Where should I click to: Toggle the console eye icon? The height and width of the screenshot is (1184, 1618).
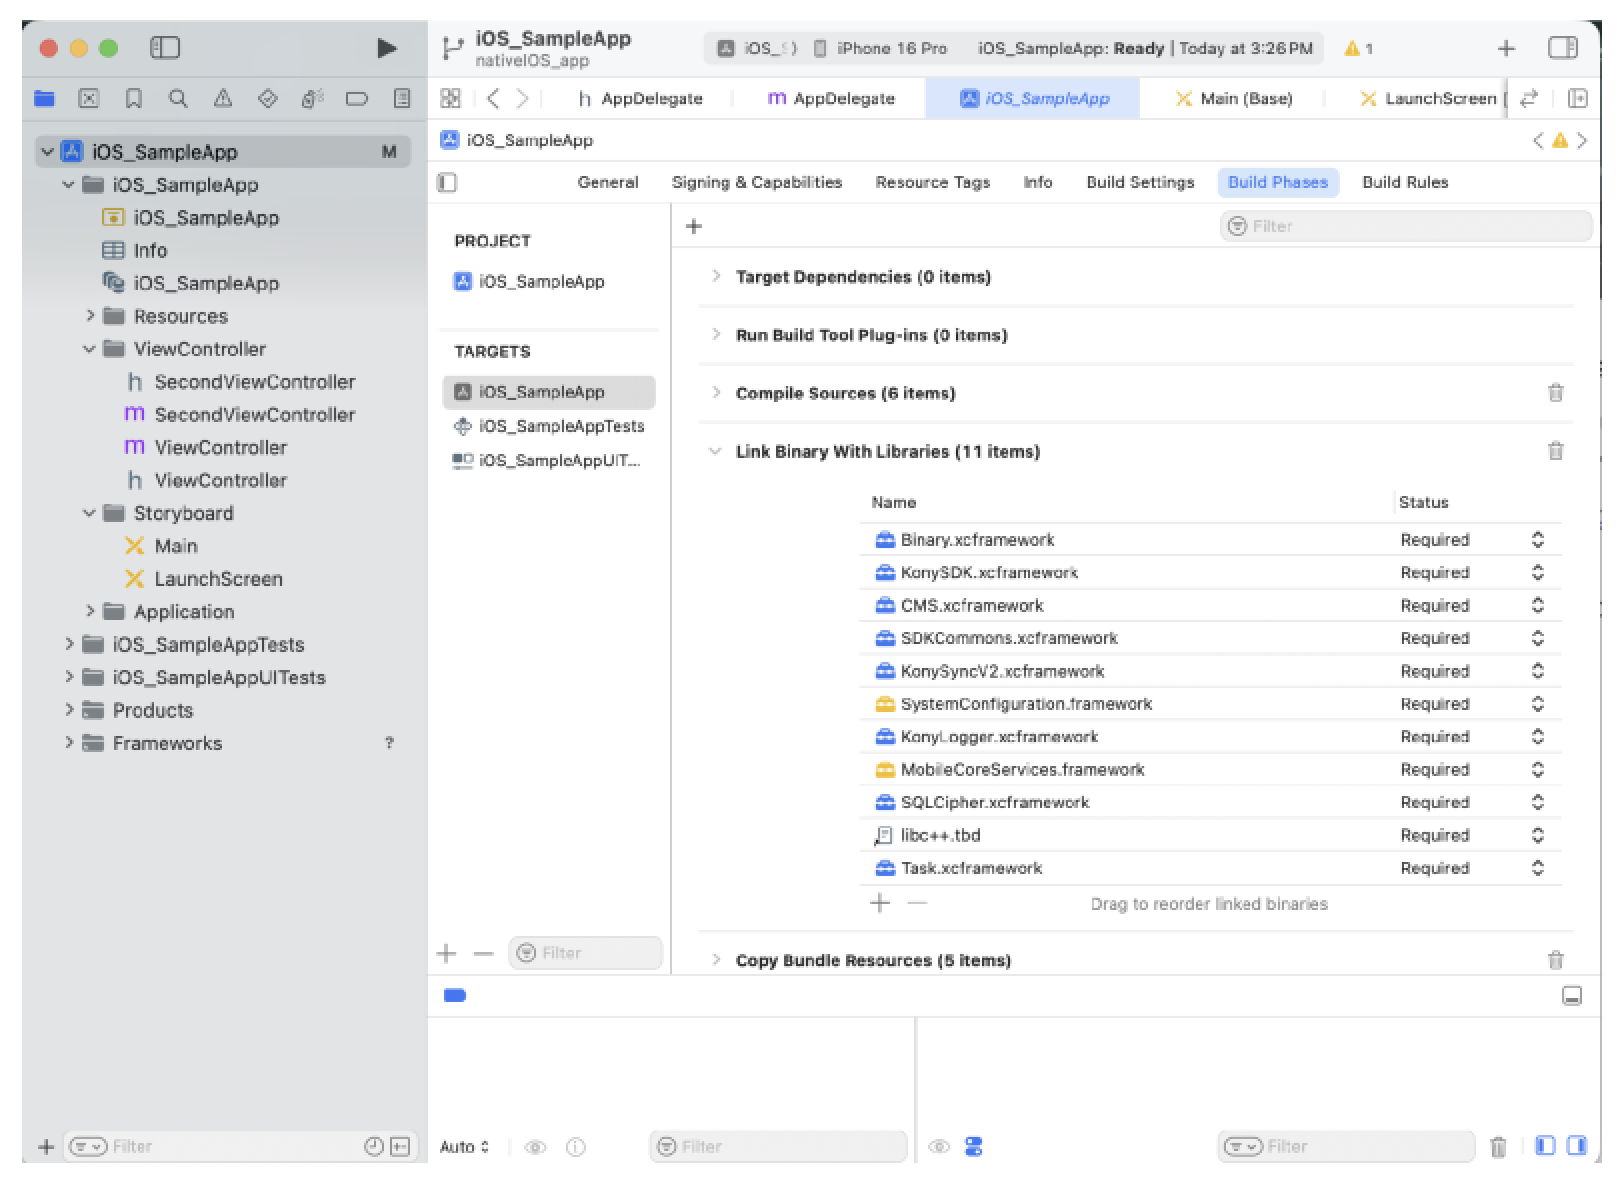tap(939, 1147)
